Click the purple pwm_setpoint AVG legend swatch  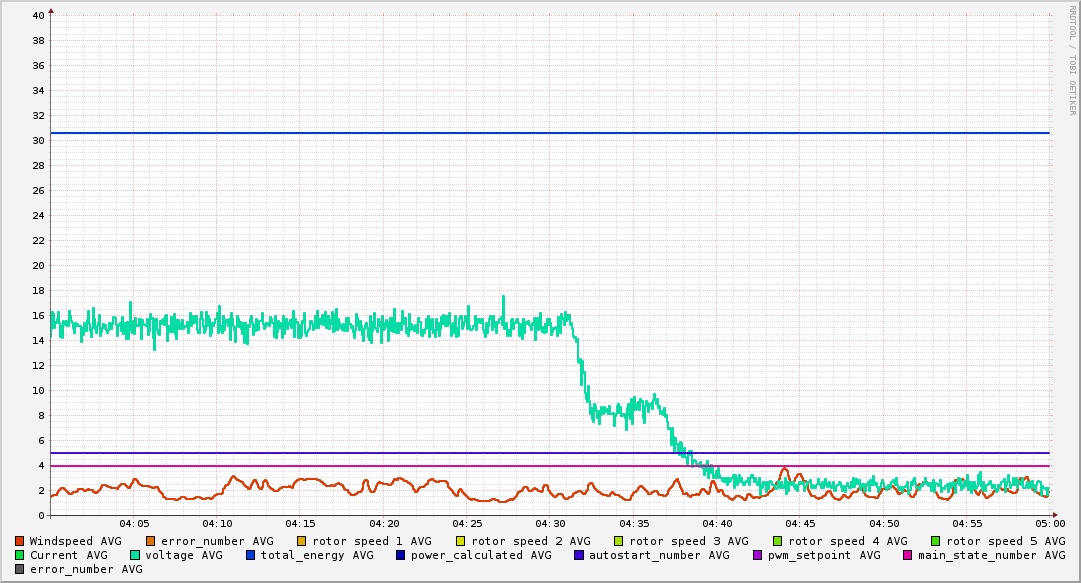757,555
